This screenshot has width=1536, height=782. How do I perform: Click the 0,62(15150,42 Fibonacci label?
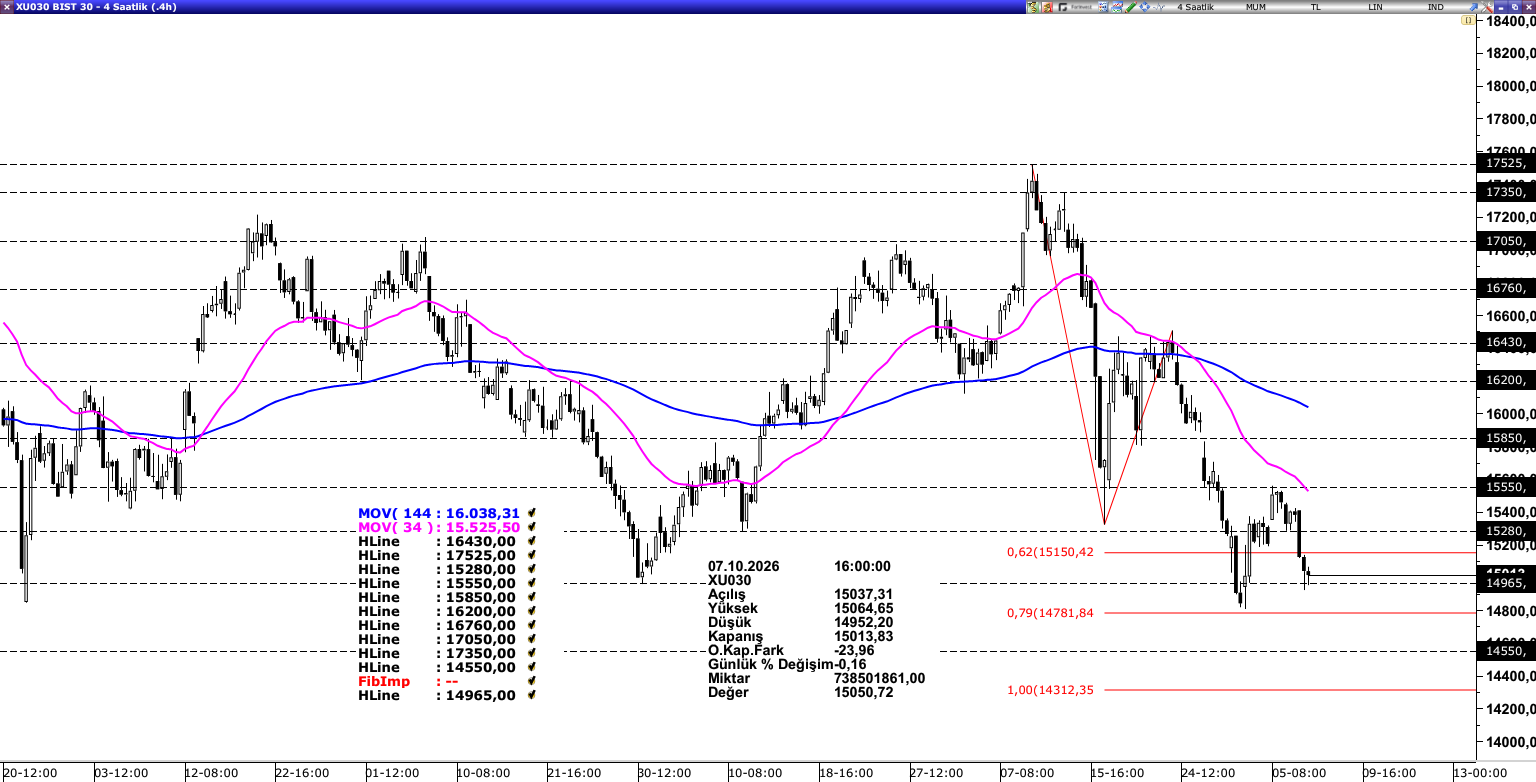tap(1050, 552)
